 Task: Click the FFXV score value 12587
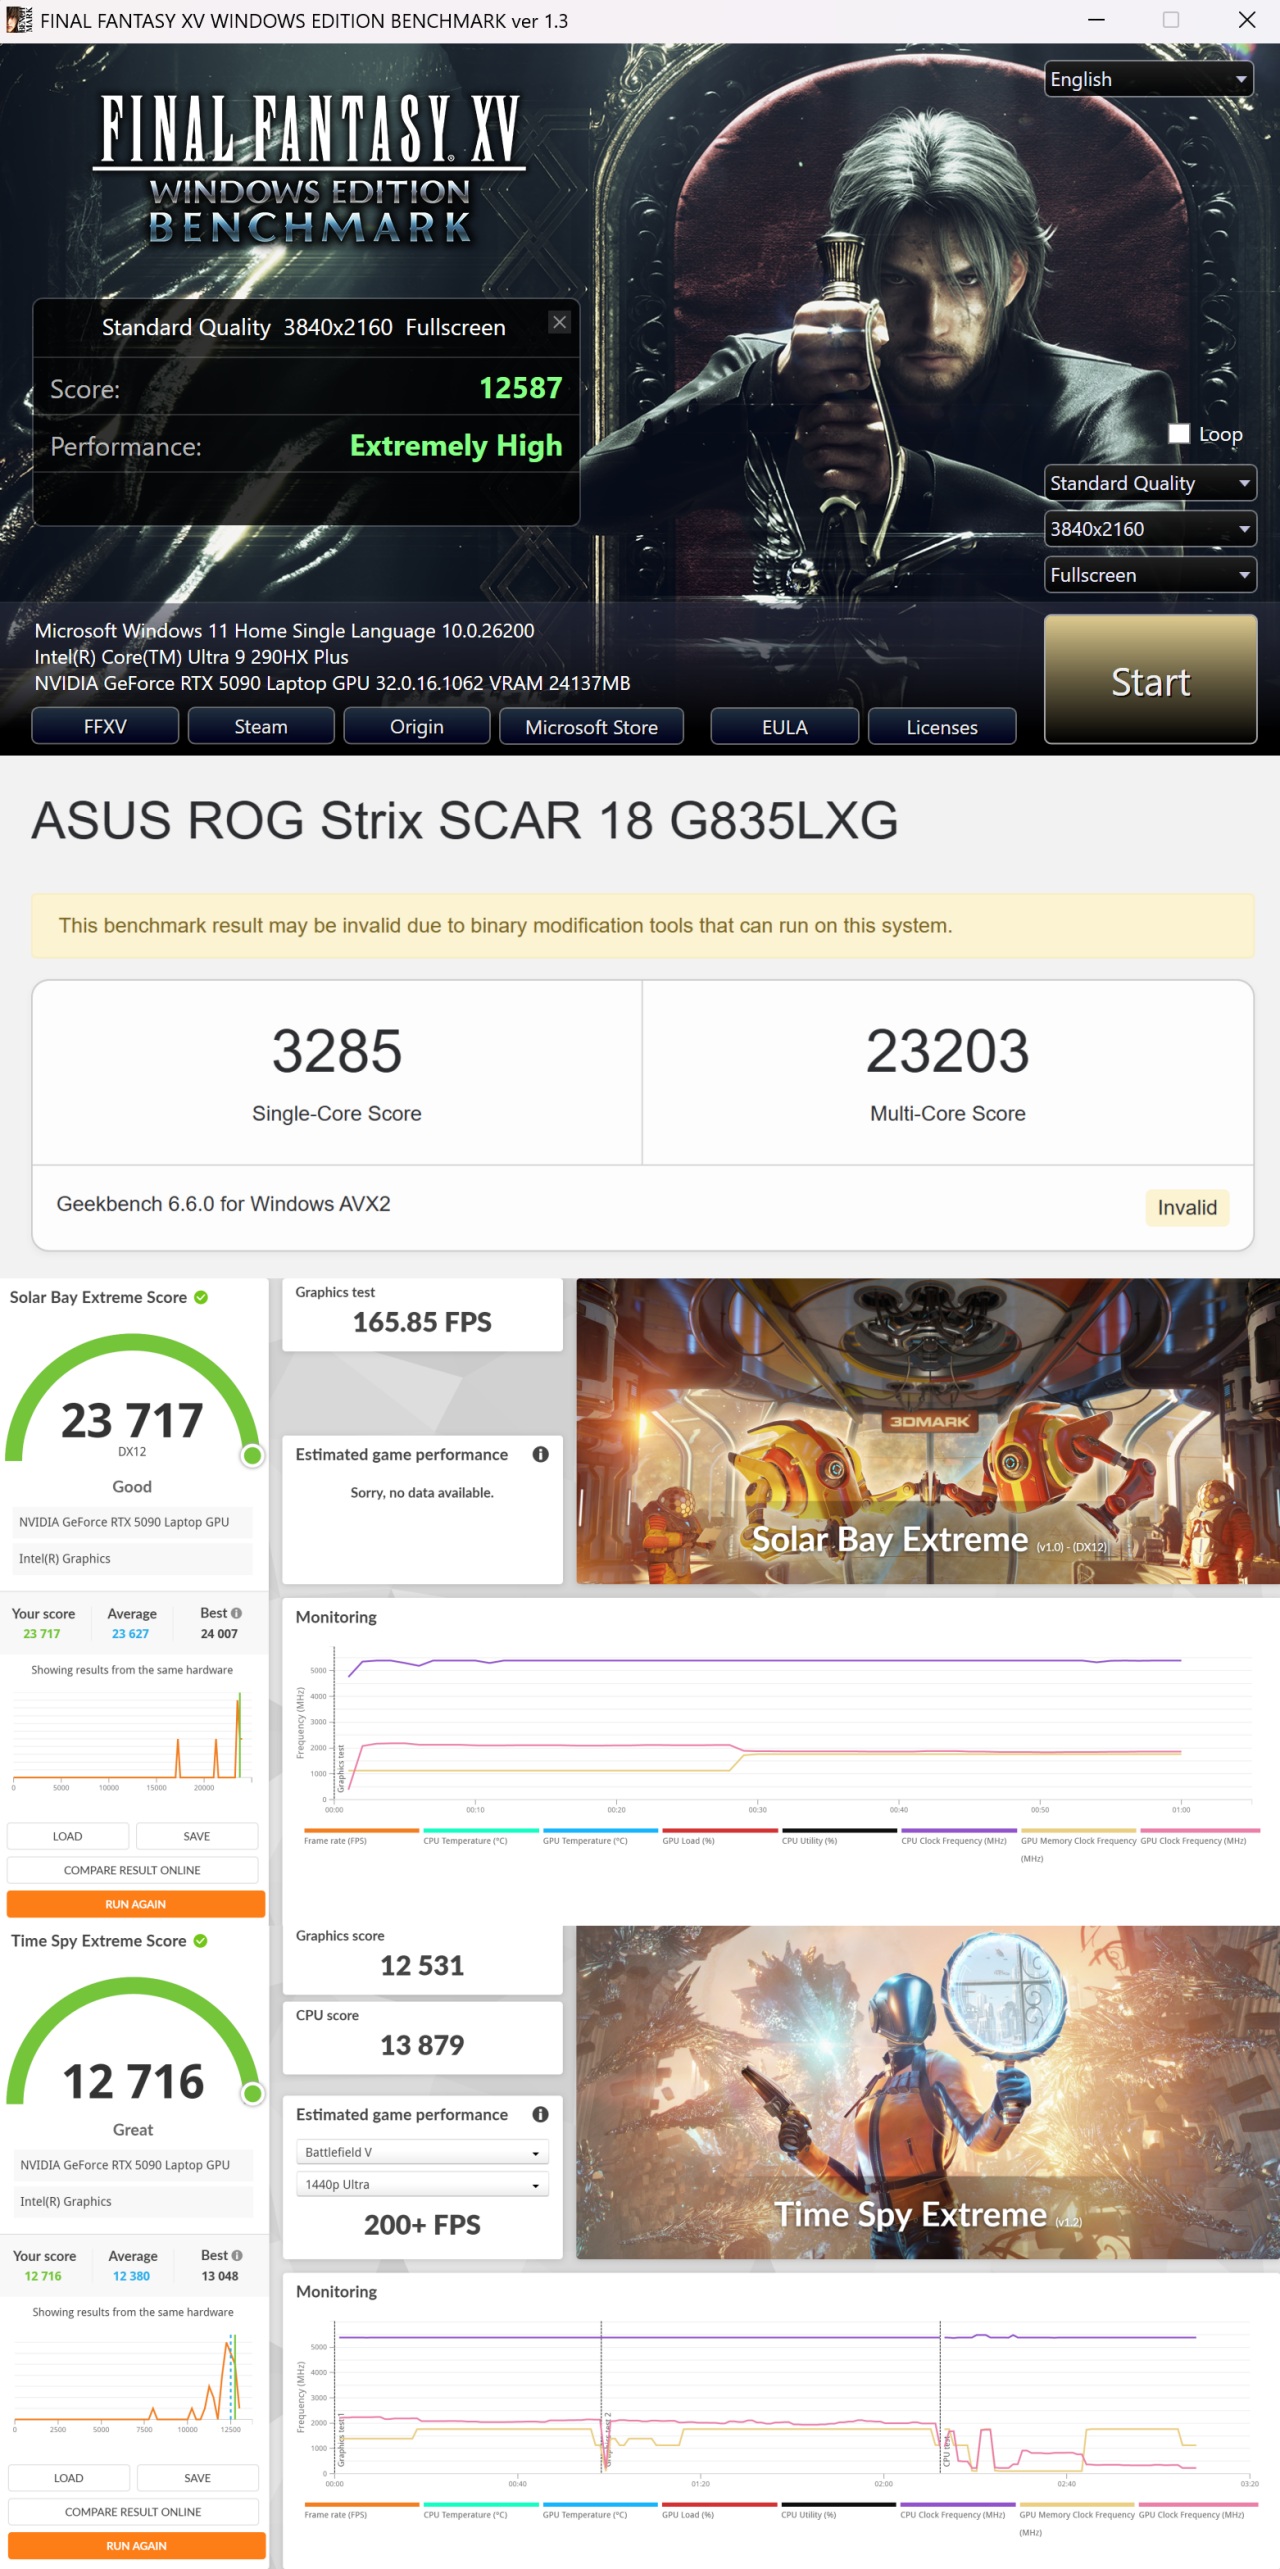coord(521,388)
